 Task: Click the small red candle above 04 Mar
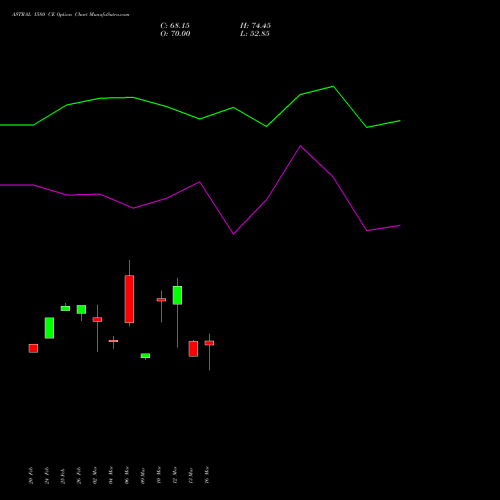(113, 341)
